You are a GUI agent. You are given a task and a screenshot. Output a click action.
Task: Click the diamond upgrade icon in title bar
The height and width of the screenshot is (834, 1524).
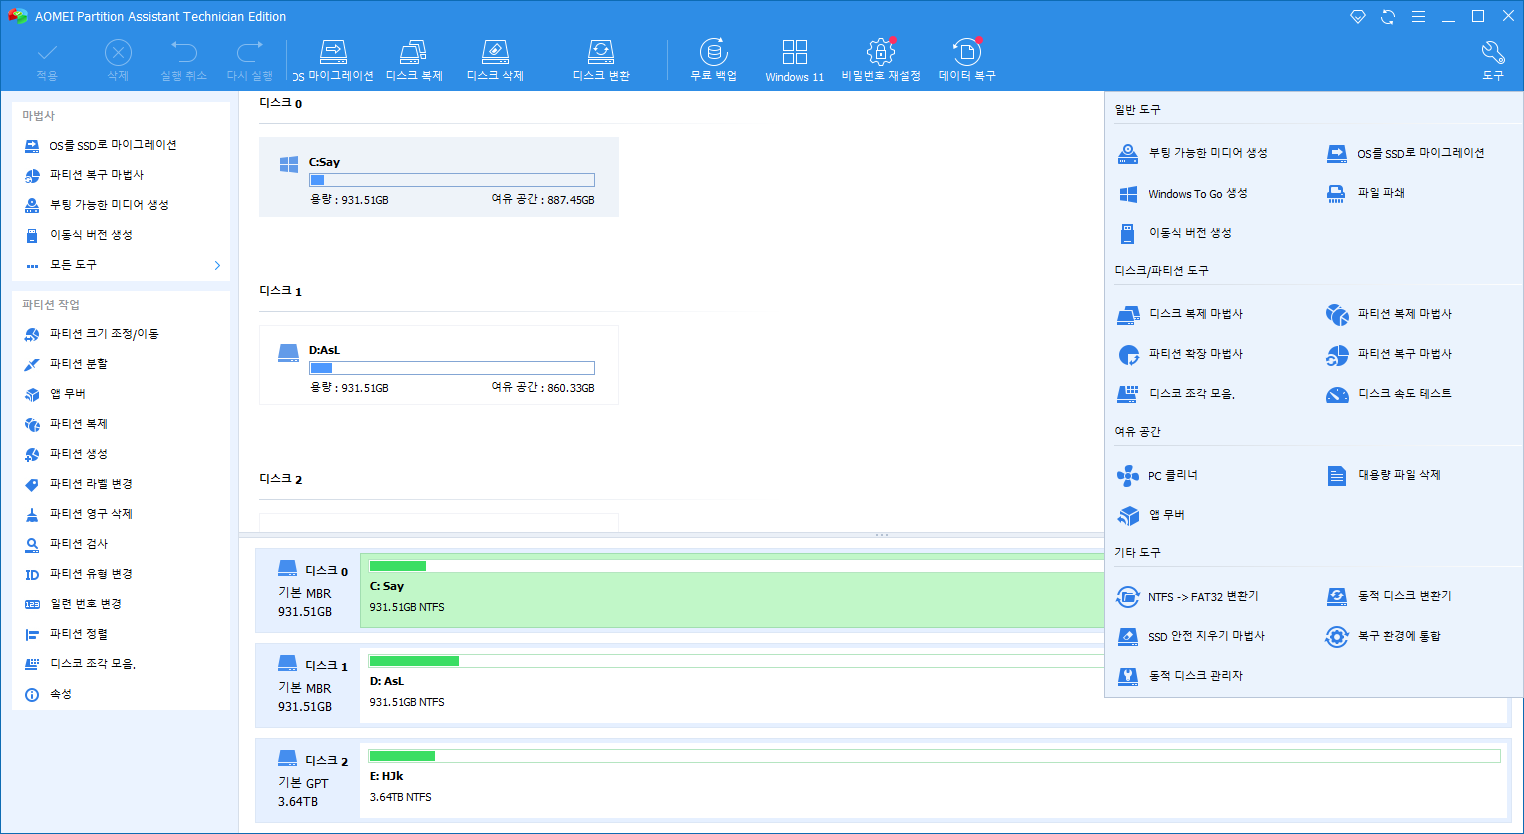click(1358, 16)
